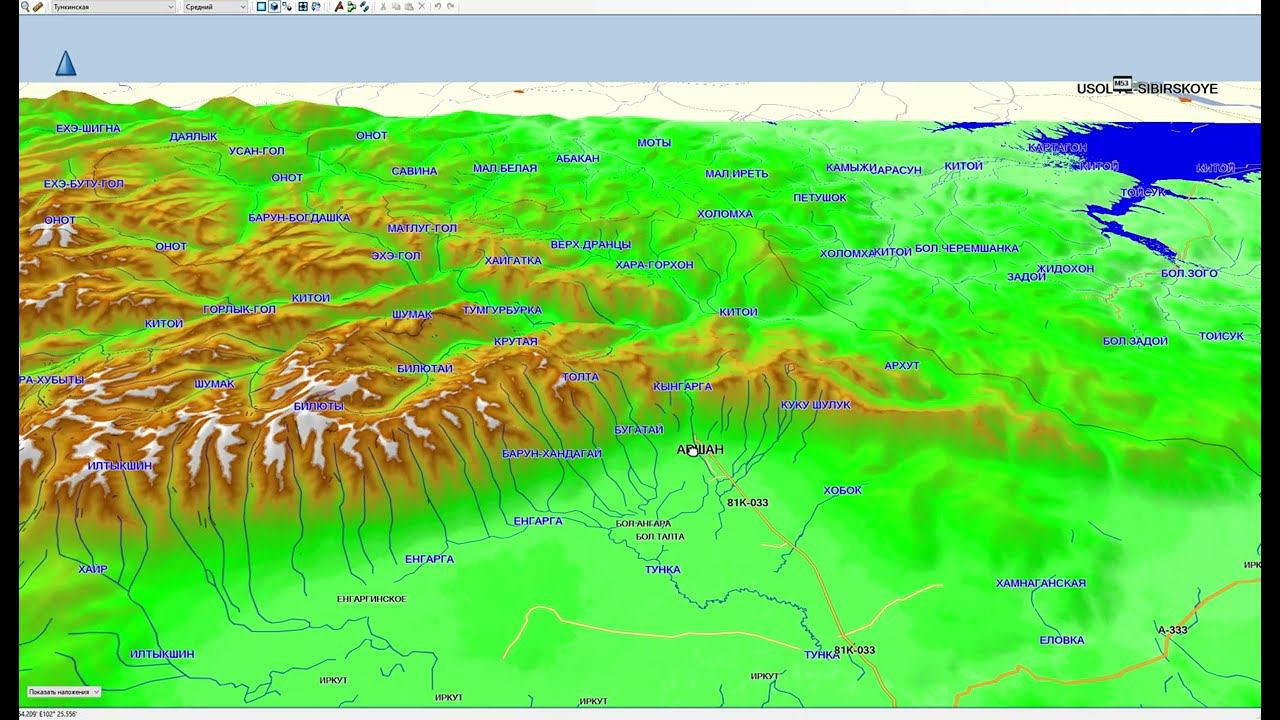Click the M53 highway shield marker

tap(1122, 83)
